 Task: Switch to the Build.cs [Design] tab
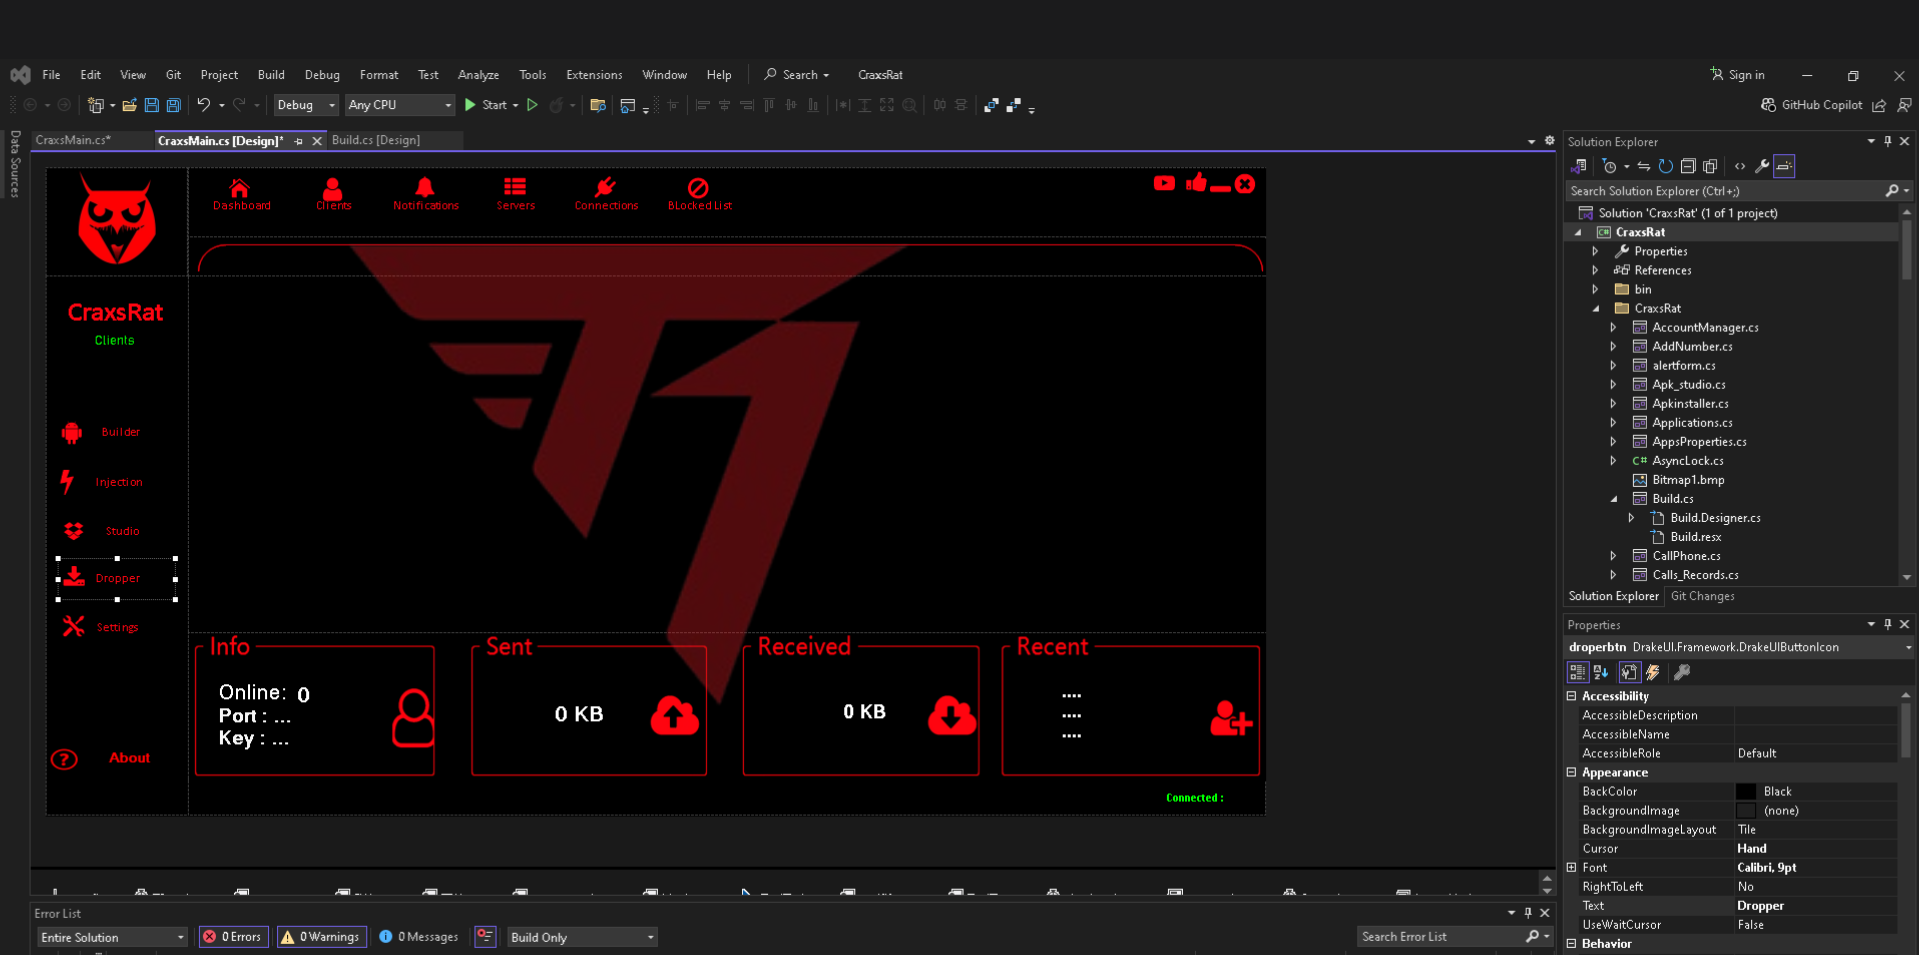[377, 140]
